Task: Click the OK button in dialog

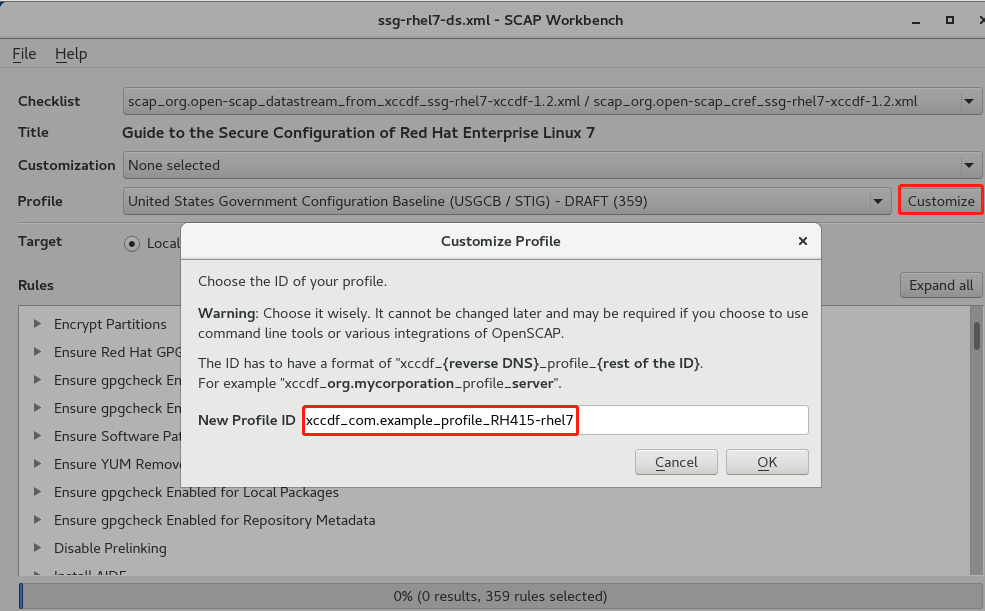Action: pyautogui.click(x=767, y=462)
